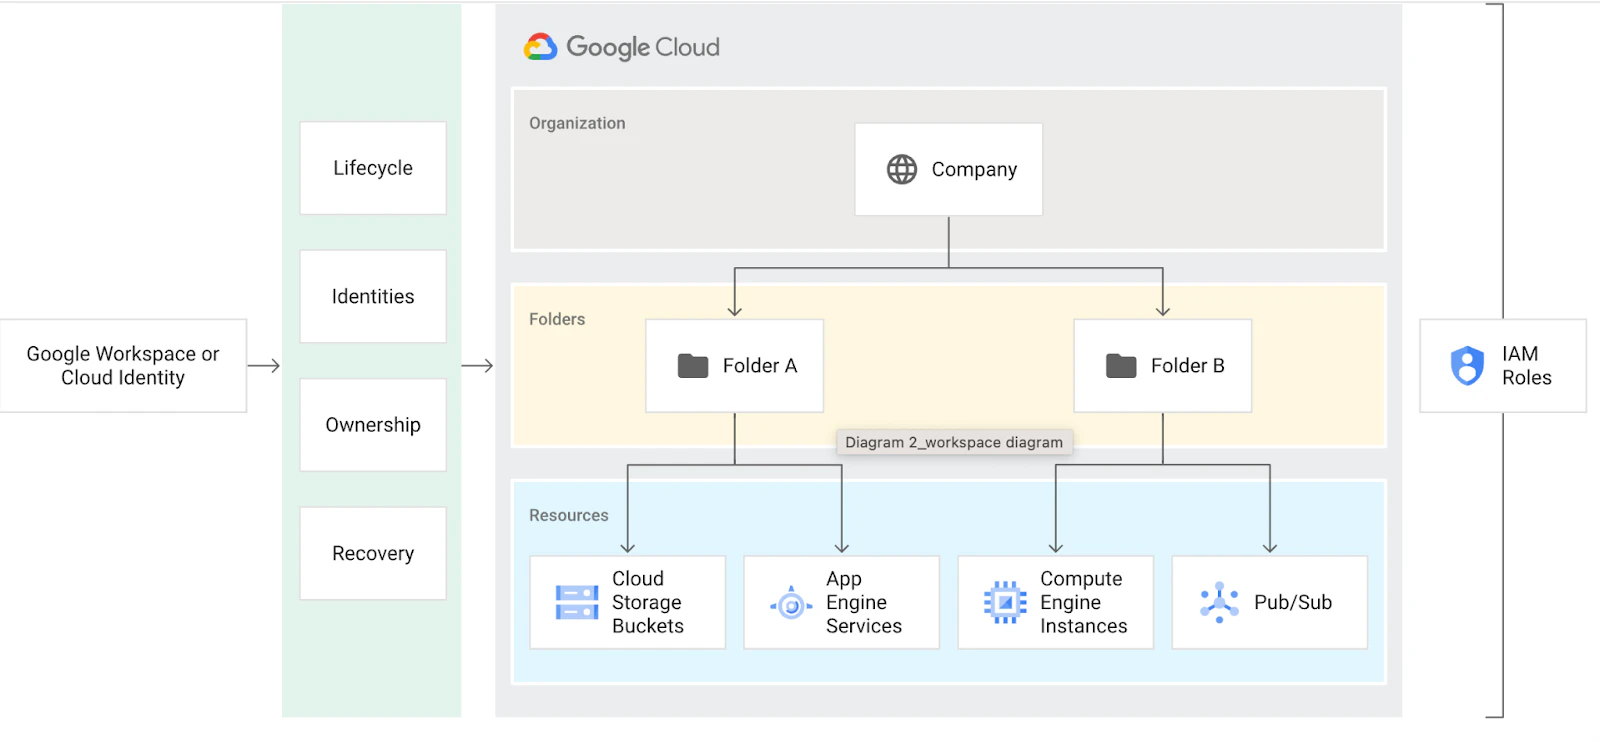Screen dimensions: 1600x742
Task: Click the 'Google Cloud' wordmark text
Action: pos(643,47)
